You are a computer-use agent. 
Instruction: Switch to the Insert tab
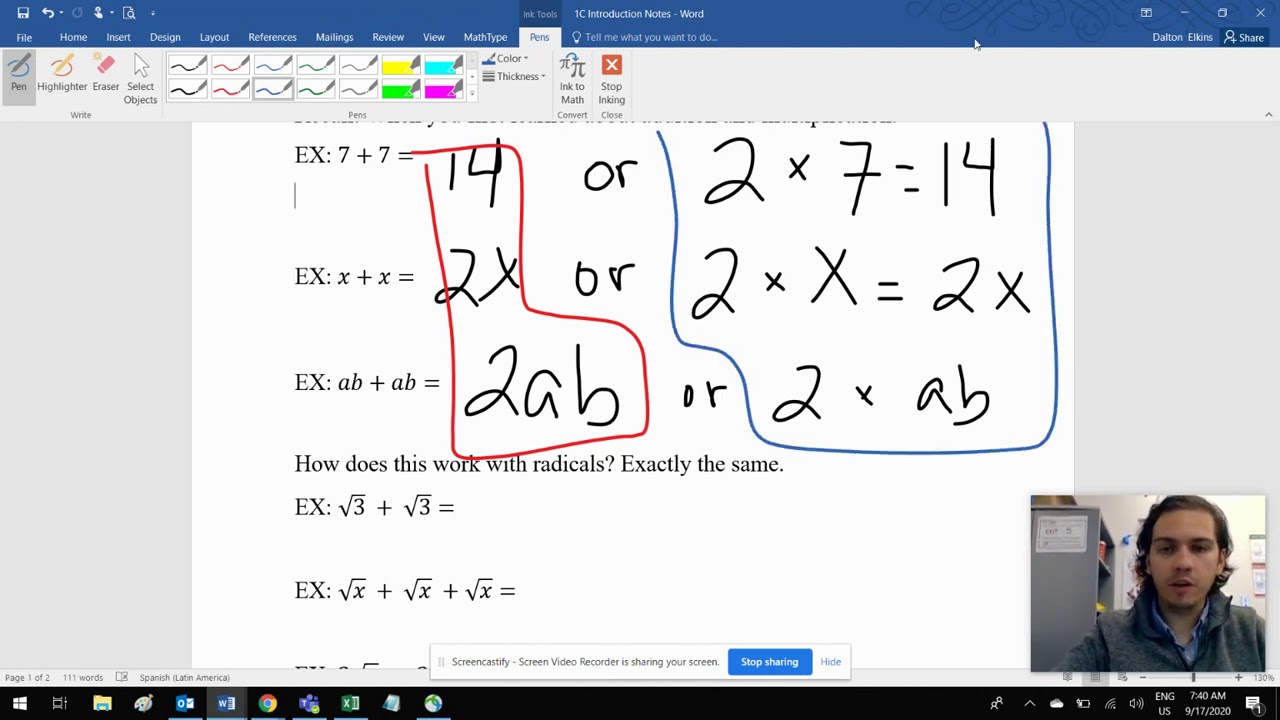pyautogui.click(x=118, y=37)
